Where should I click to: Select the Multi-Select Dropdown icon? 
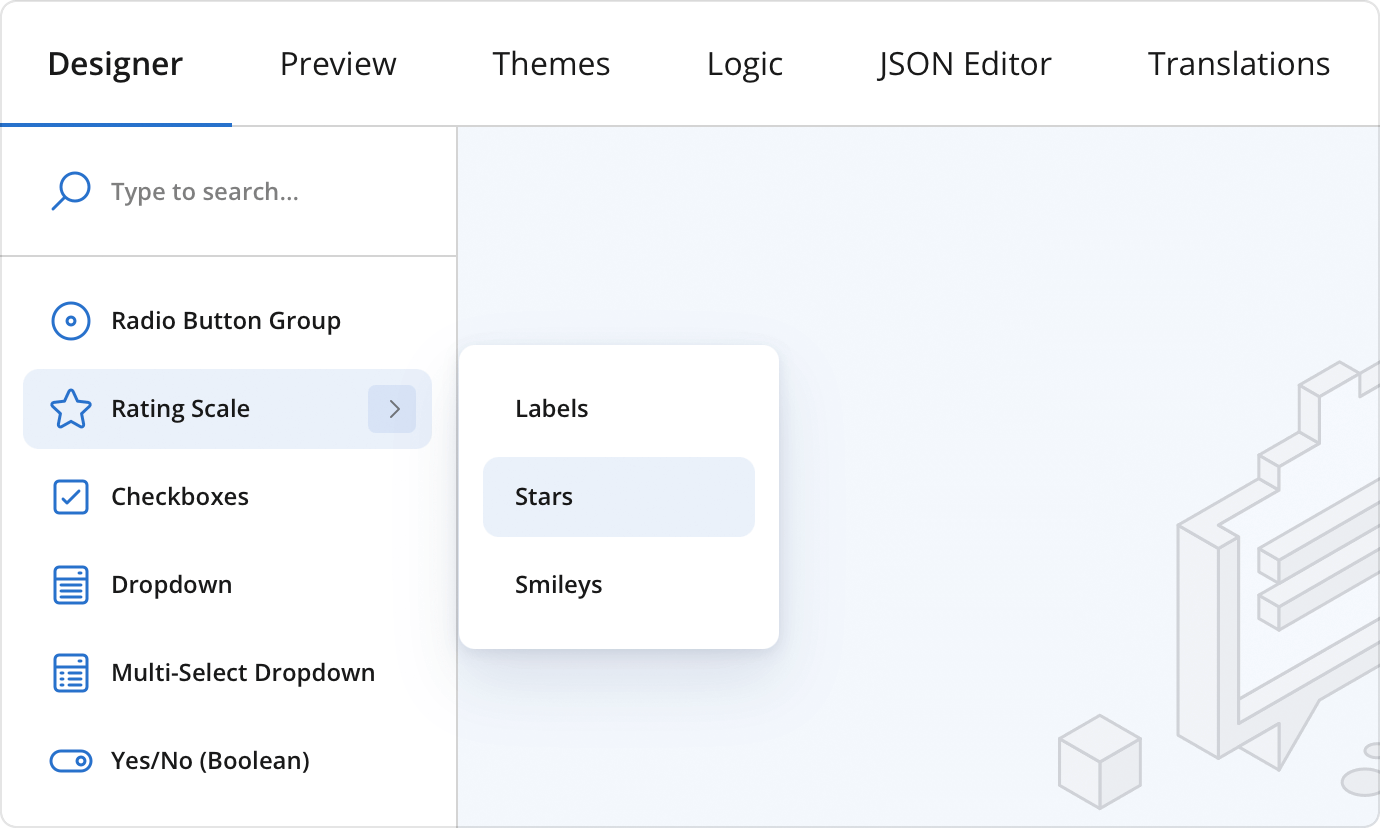70,672
